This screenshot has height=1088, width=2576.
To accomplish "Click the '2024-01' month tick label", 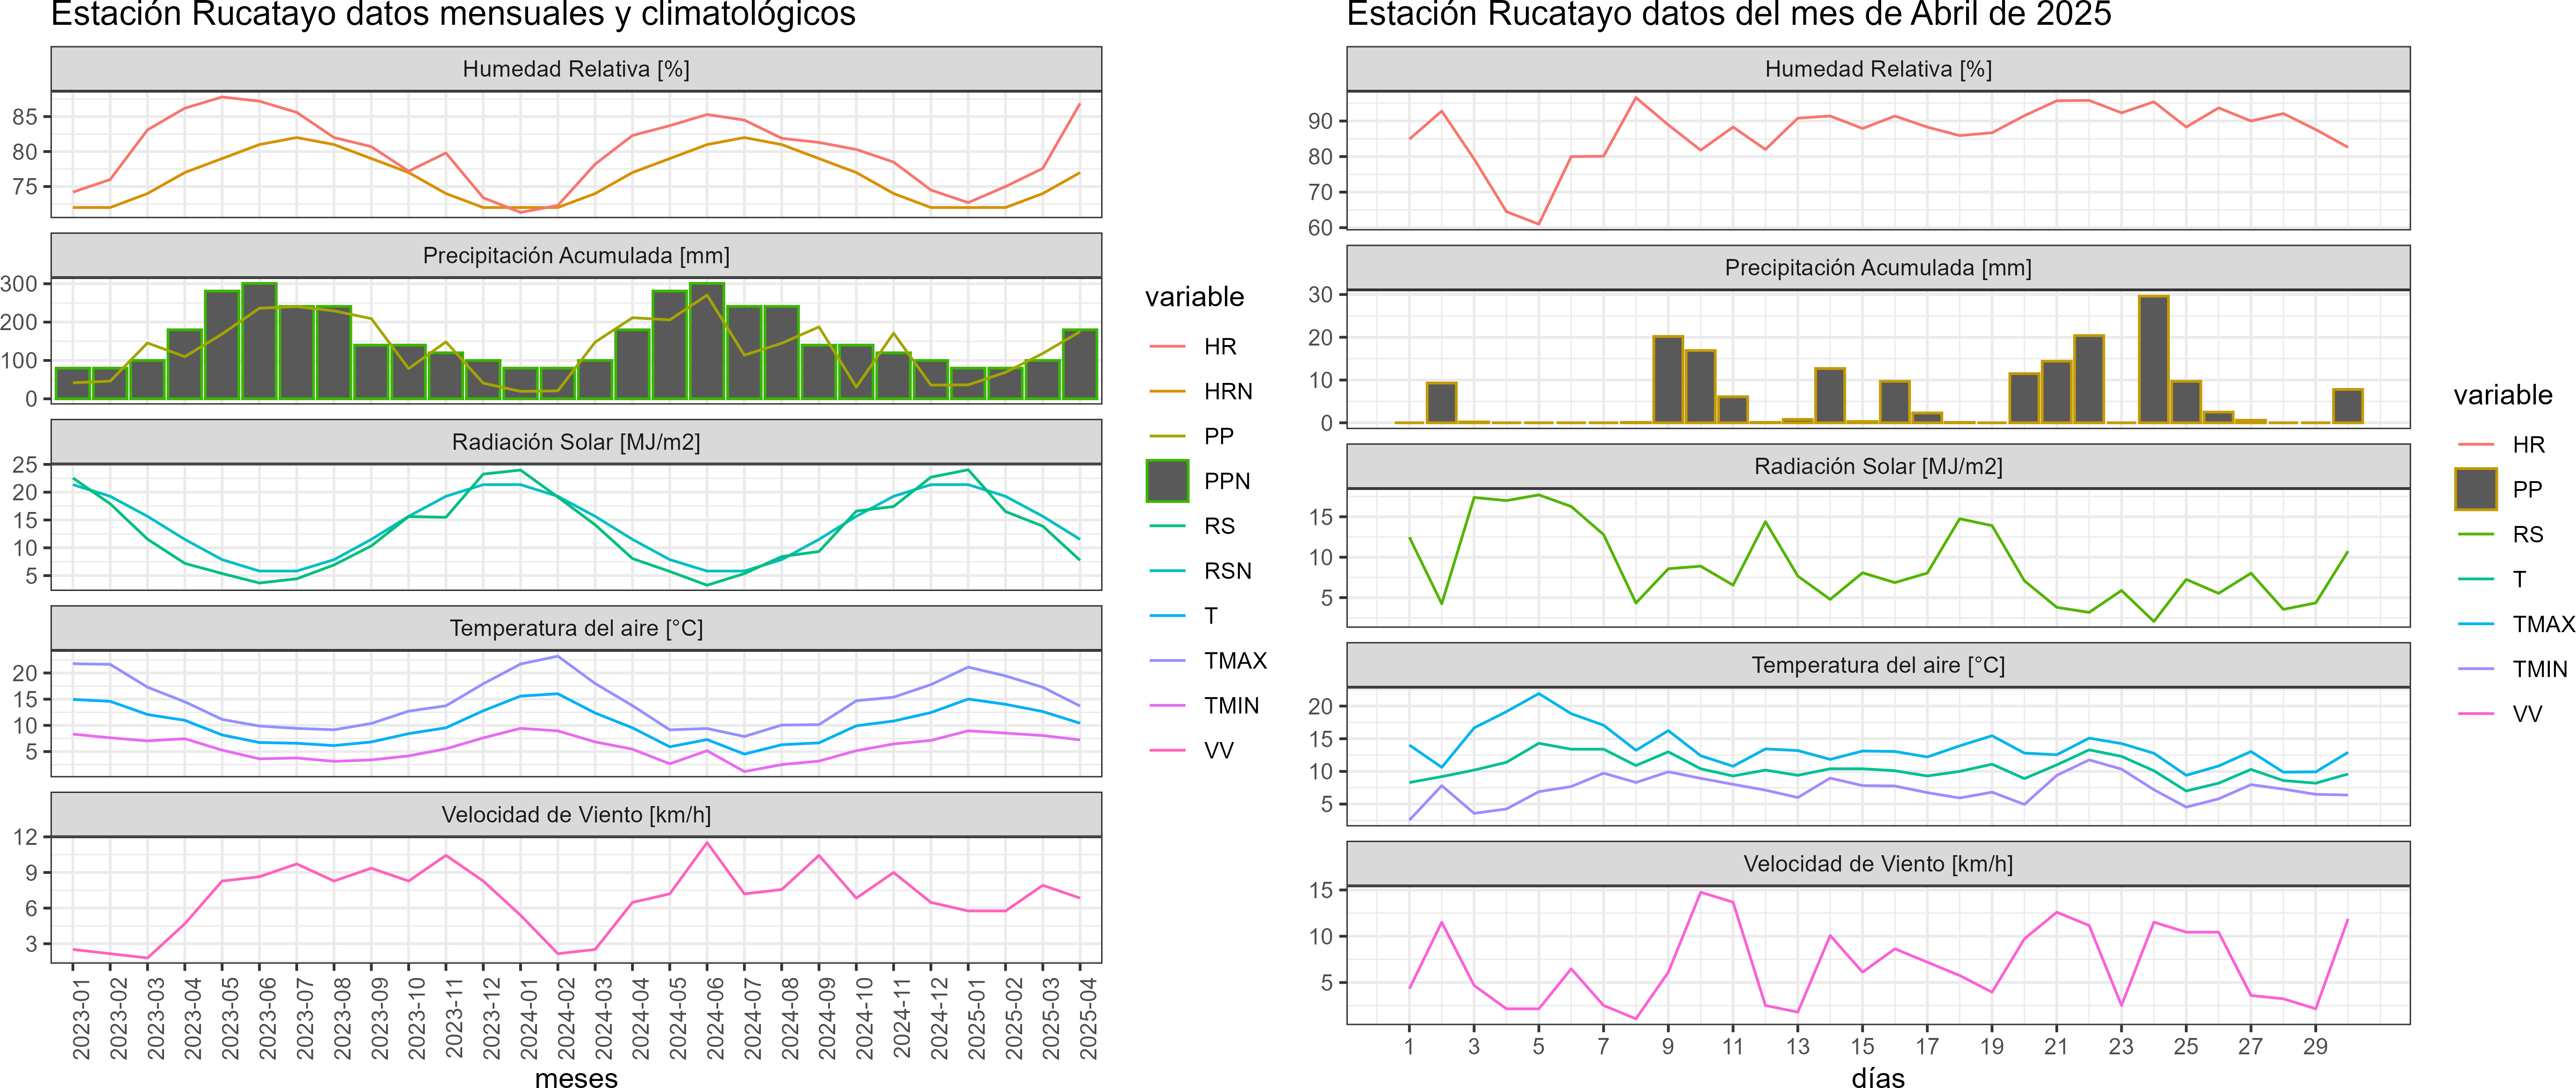I will coord(528,1019).
